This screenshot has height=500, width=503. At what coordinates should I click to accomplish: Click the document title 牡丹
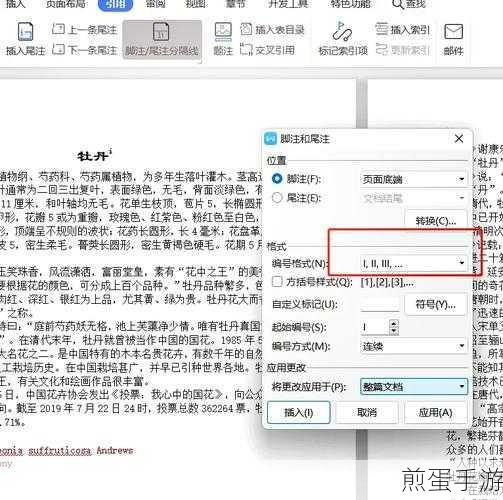pos(93,156)
